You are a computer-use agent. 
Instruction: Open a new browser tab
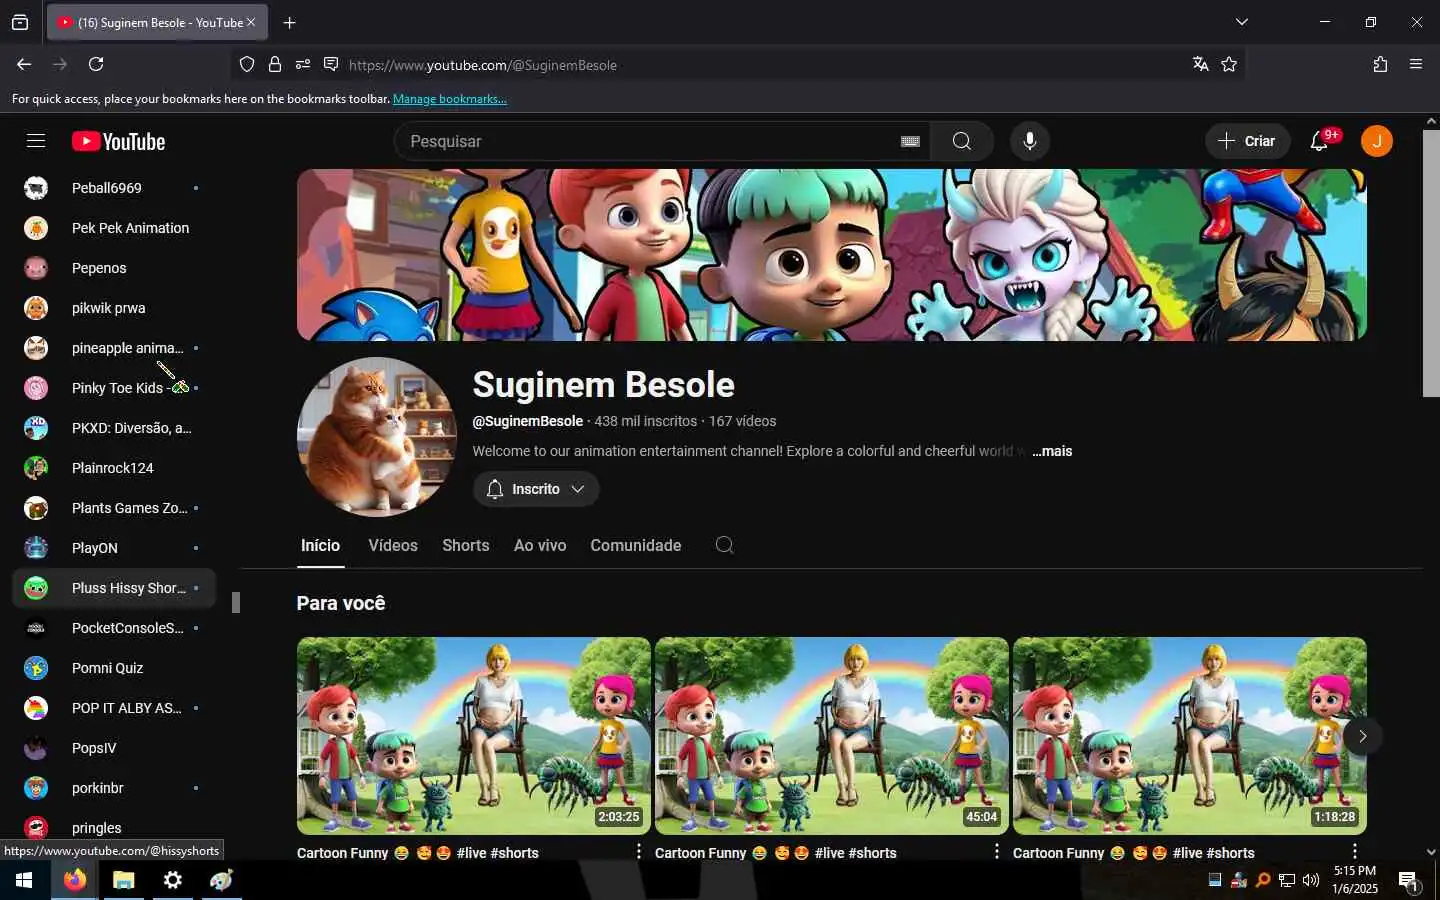click(289, 22)
